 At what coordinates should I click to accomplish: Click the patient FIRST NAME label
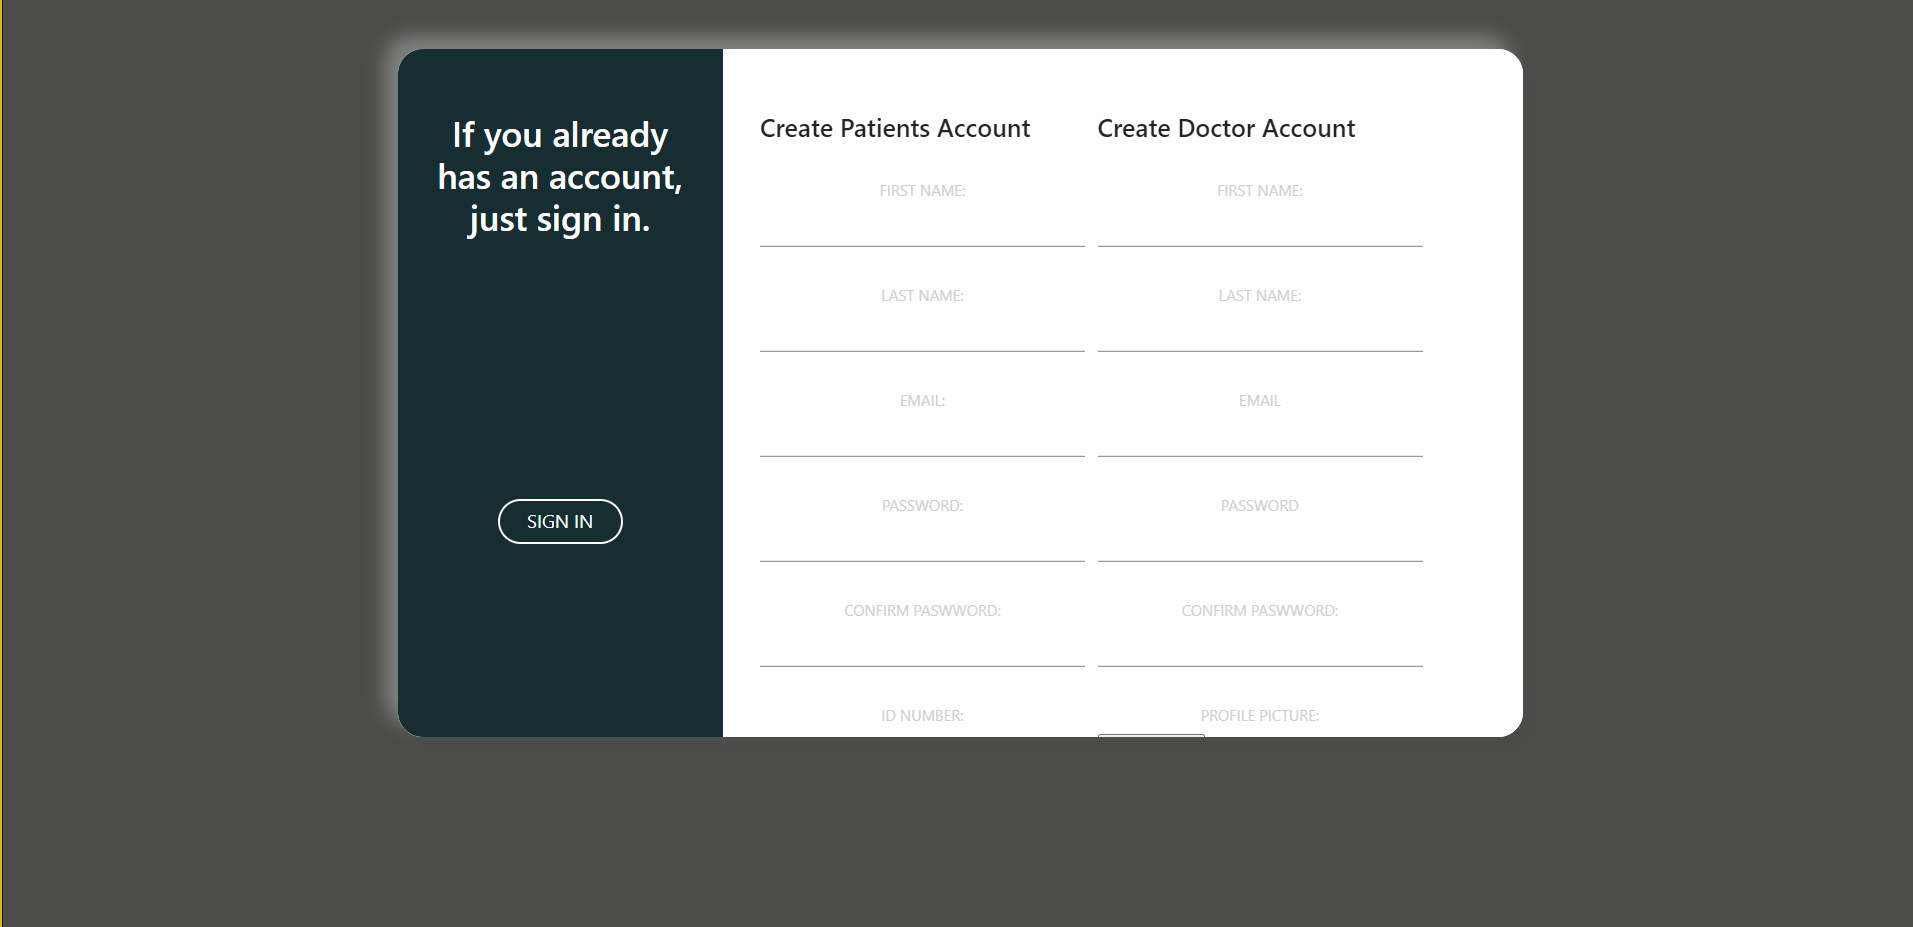(922, 191)
